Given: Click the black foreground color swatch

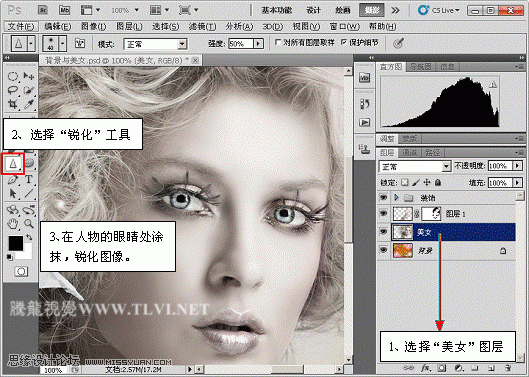Looking at the screenshot, I should coord(16,243).
